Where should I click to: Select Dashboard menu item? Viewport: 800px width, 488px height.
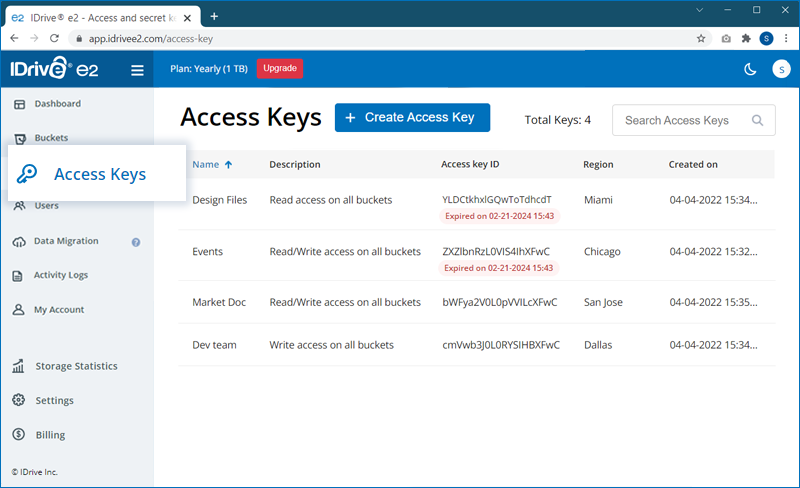pos(58,104)
